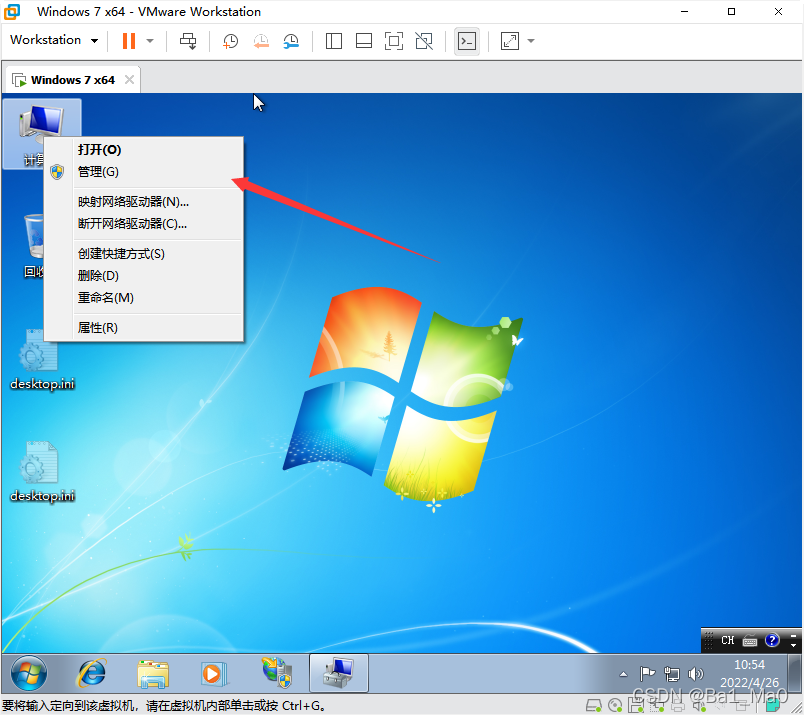Switch to the Windows 7 x64 tab

(73, 80)
